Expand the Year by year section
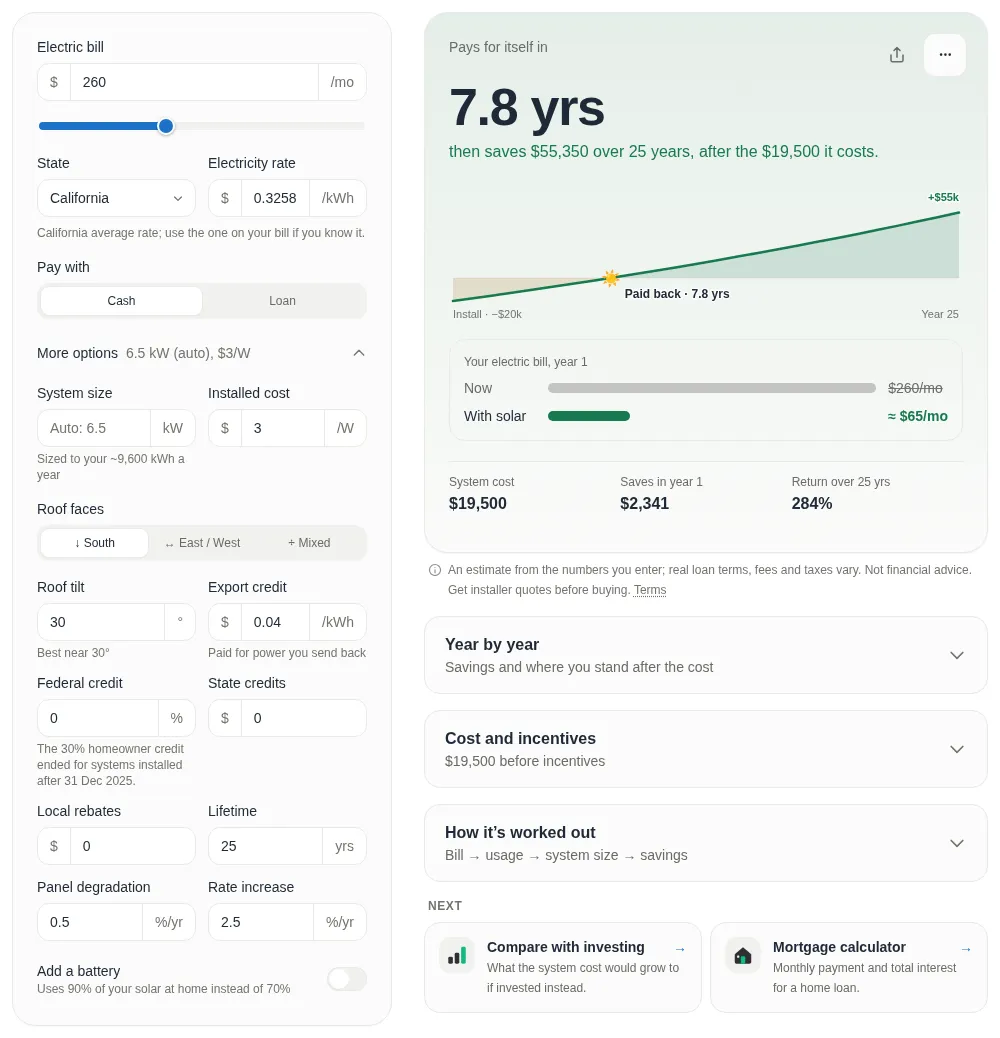This screenshot has width=1000, height=1038. (x=705, y=655)
